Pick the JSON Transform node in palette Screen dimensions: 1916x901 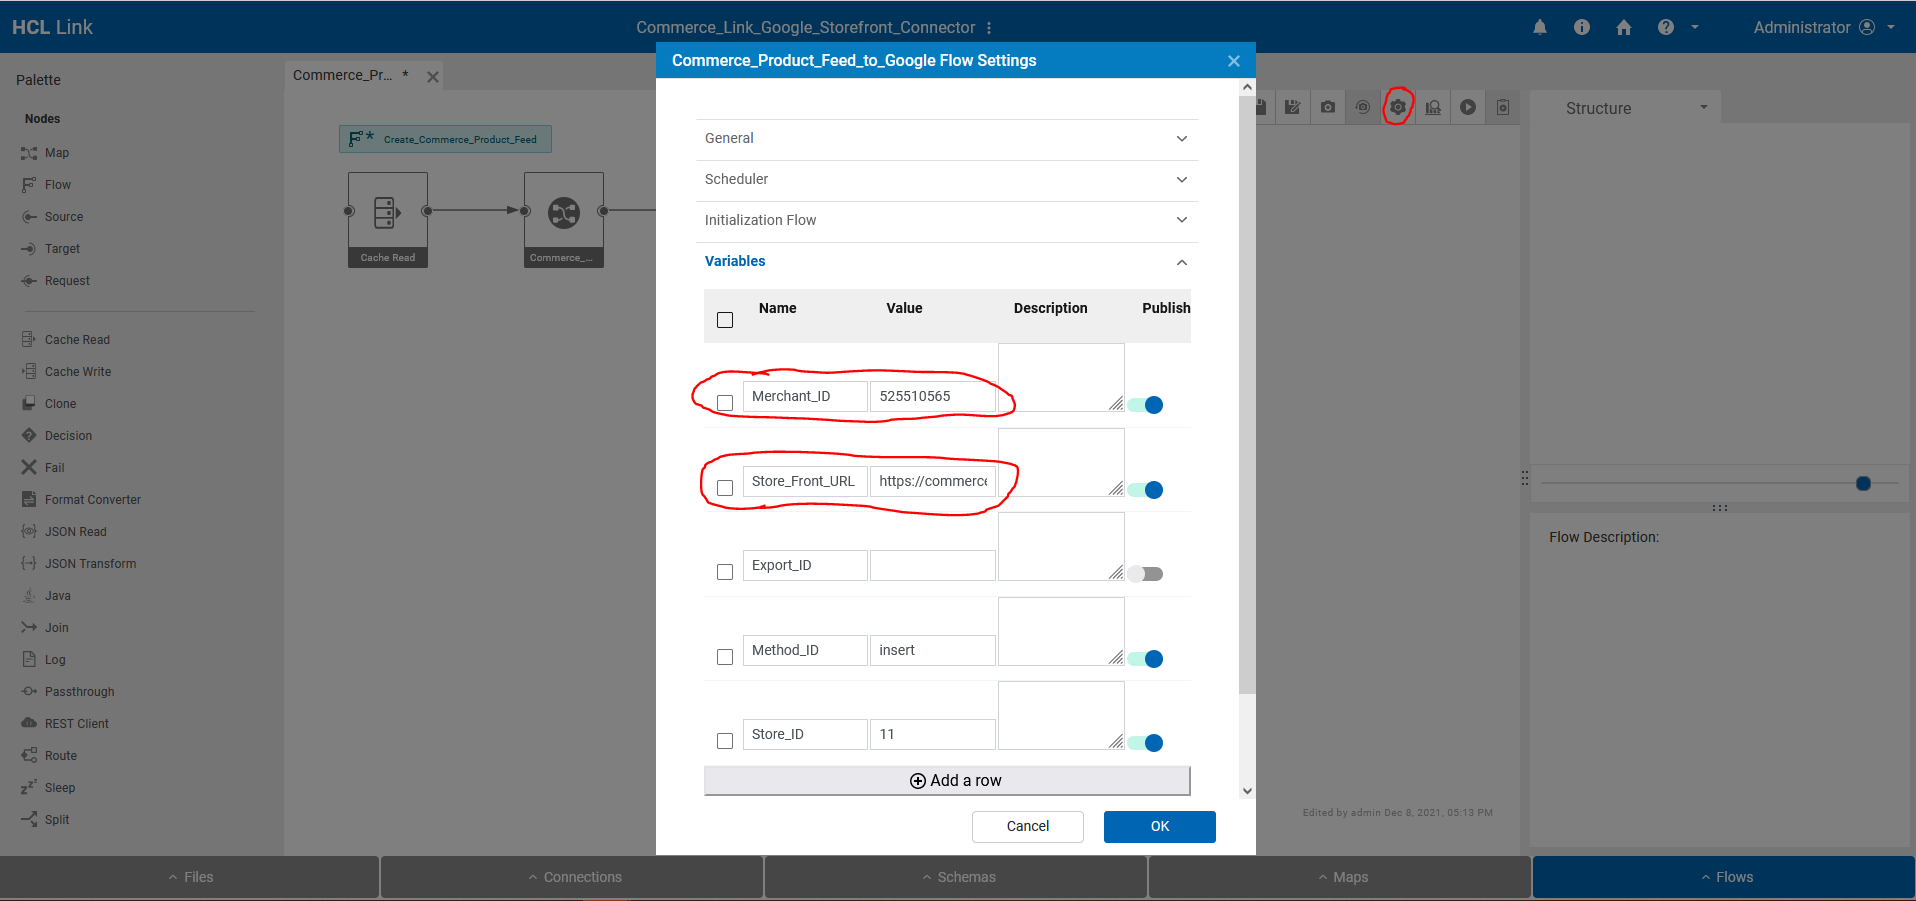(78, 564)
